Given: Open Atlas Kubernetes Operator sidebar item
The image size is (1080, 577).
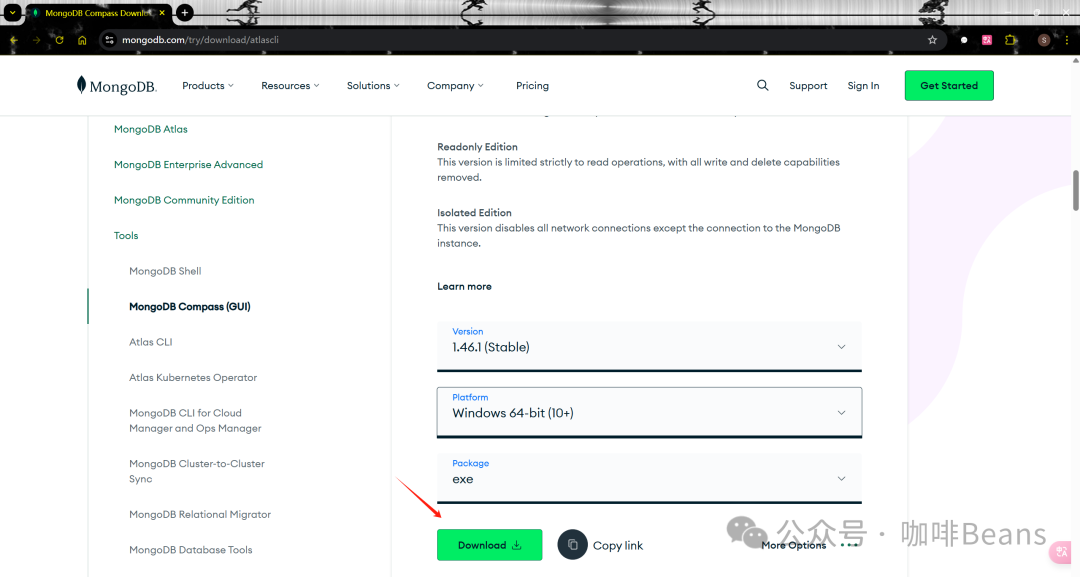Looking at the screenshot, I should [193, 377].
